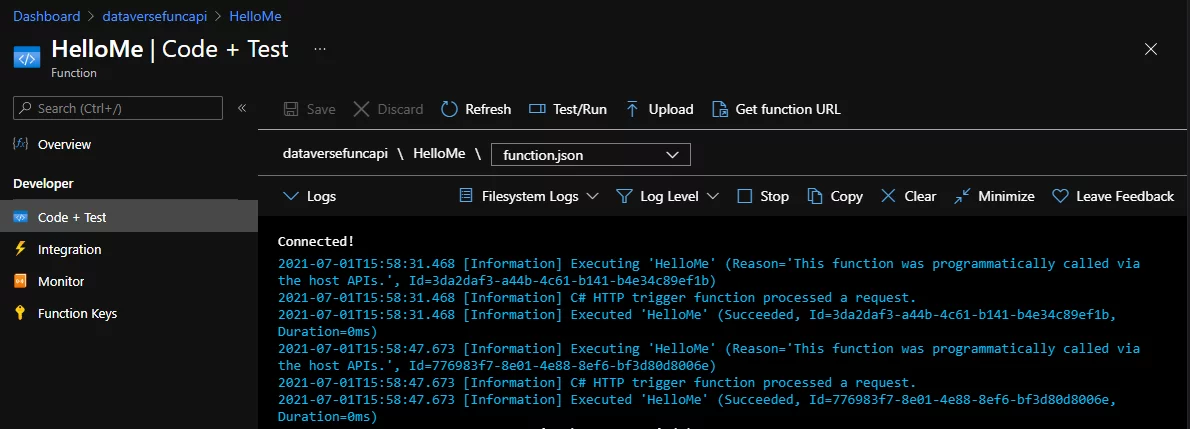Image resolution: width=1190 pixels, height=429 pixels.
Task: Click the Upload arrow icon
Action: coord(632,109)
